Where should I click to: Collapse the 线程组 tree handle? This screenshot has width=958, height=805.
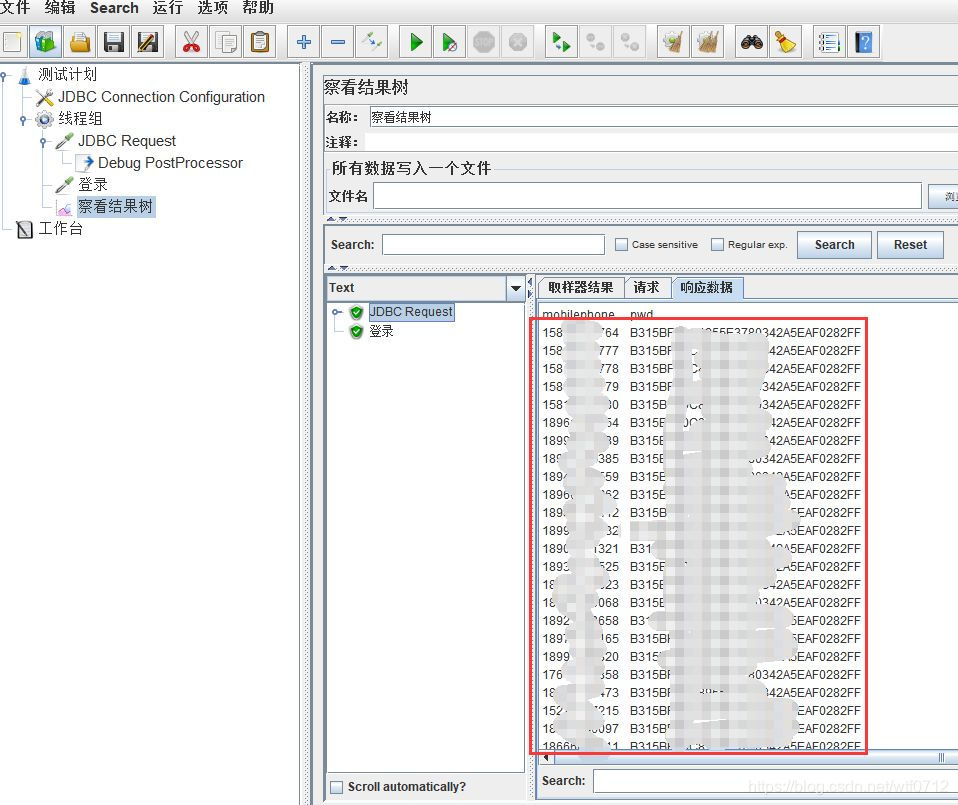click(23, 120)
